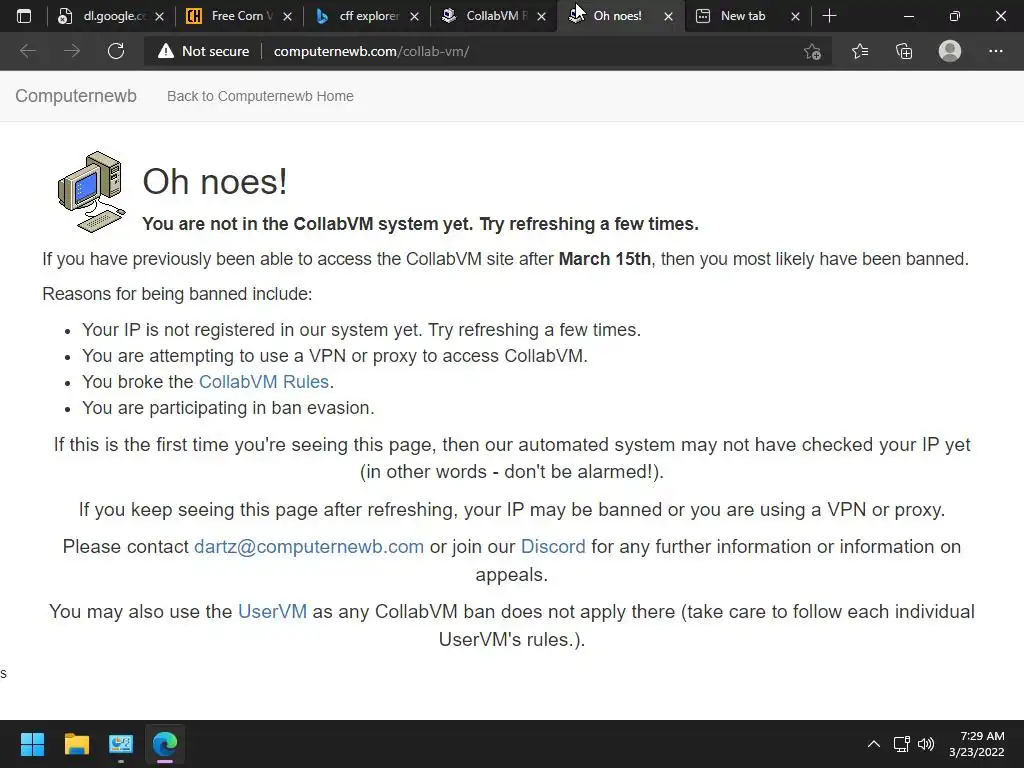
Task: Refresh the current page
Action: (x=116, y=51)
